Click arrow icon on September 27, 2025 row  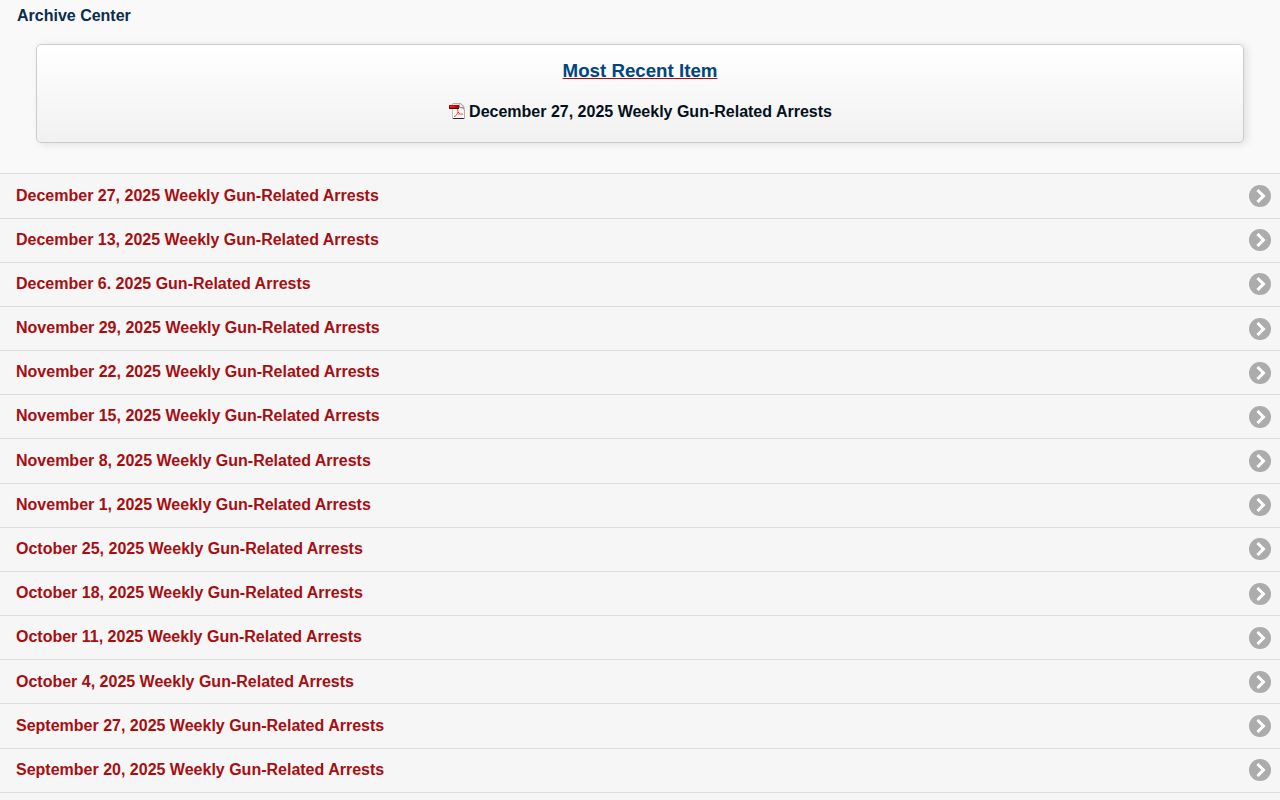1260,726
